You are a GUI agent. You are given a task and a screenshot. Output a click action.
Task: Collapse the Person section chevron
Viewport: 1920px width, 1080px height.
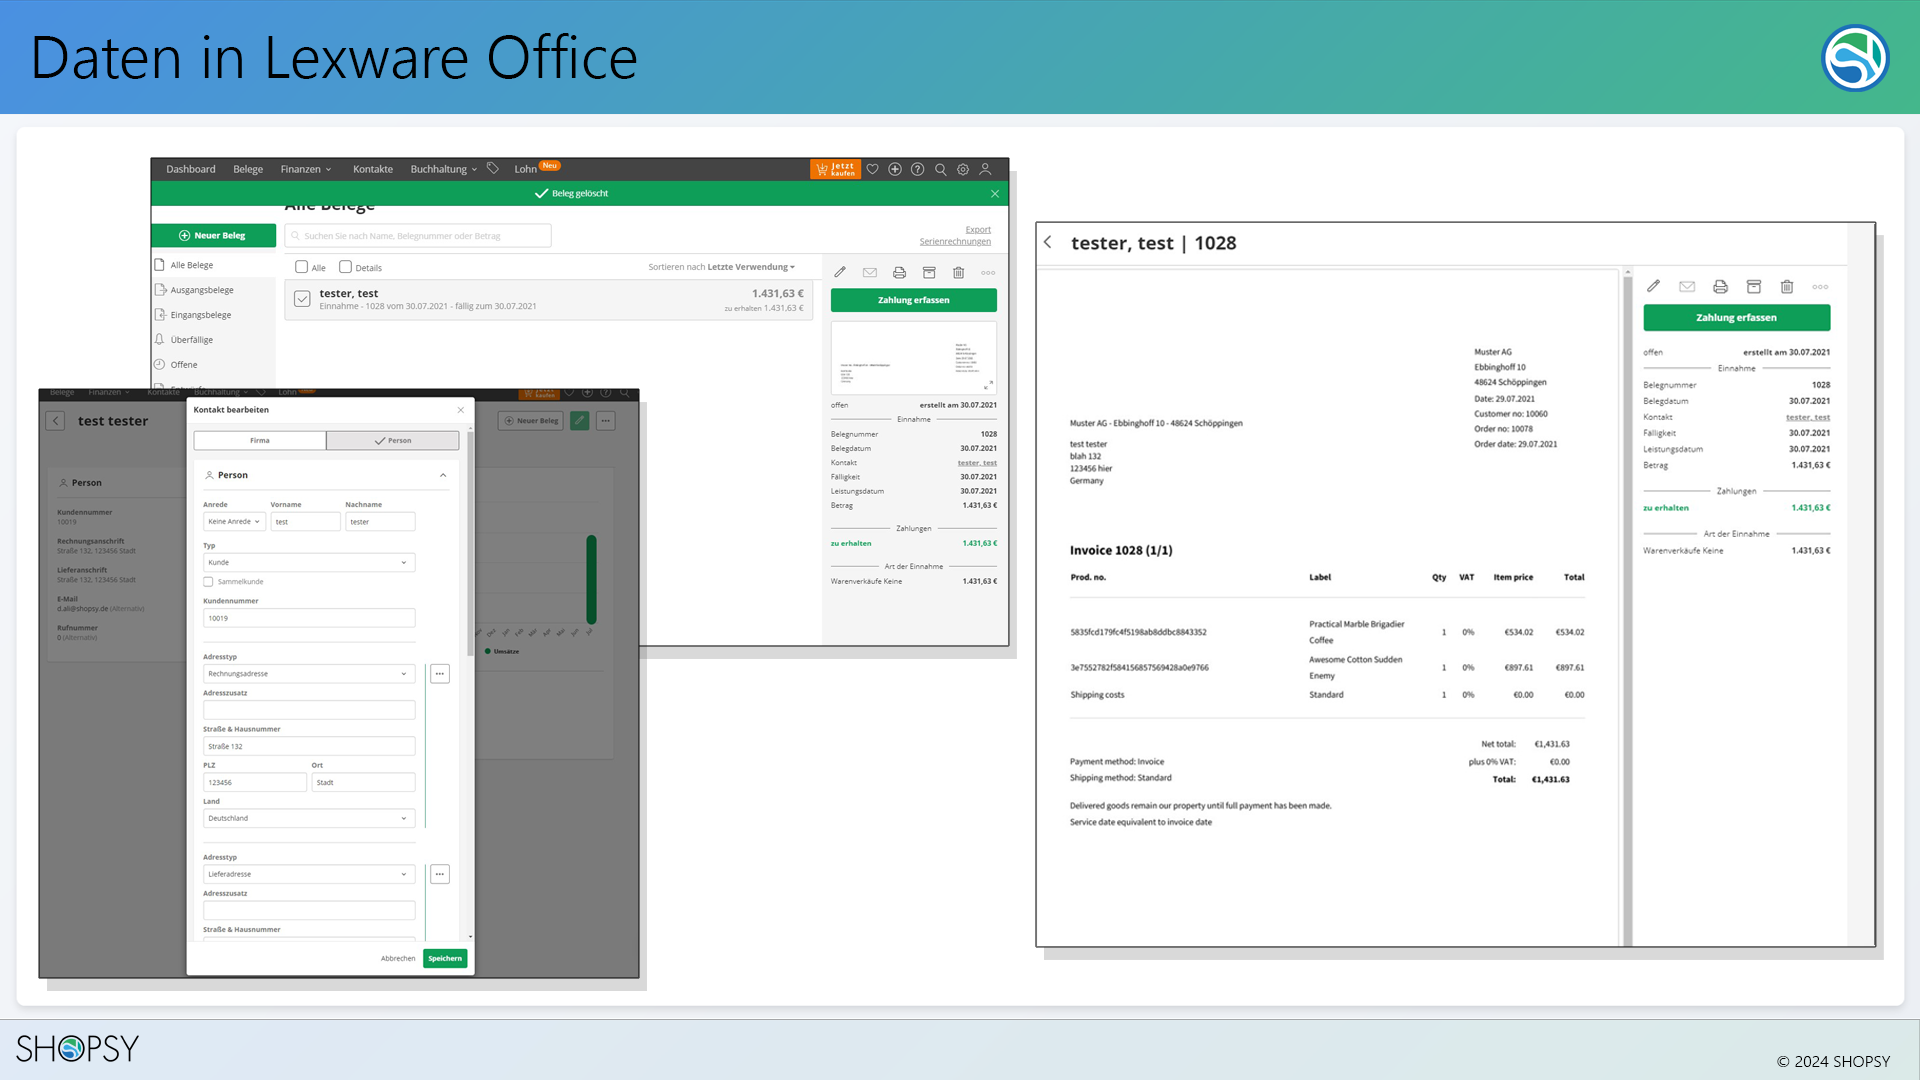click(x=443, y=476)
